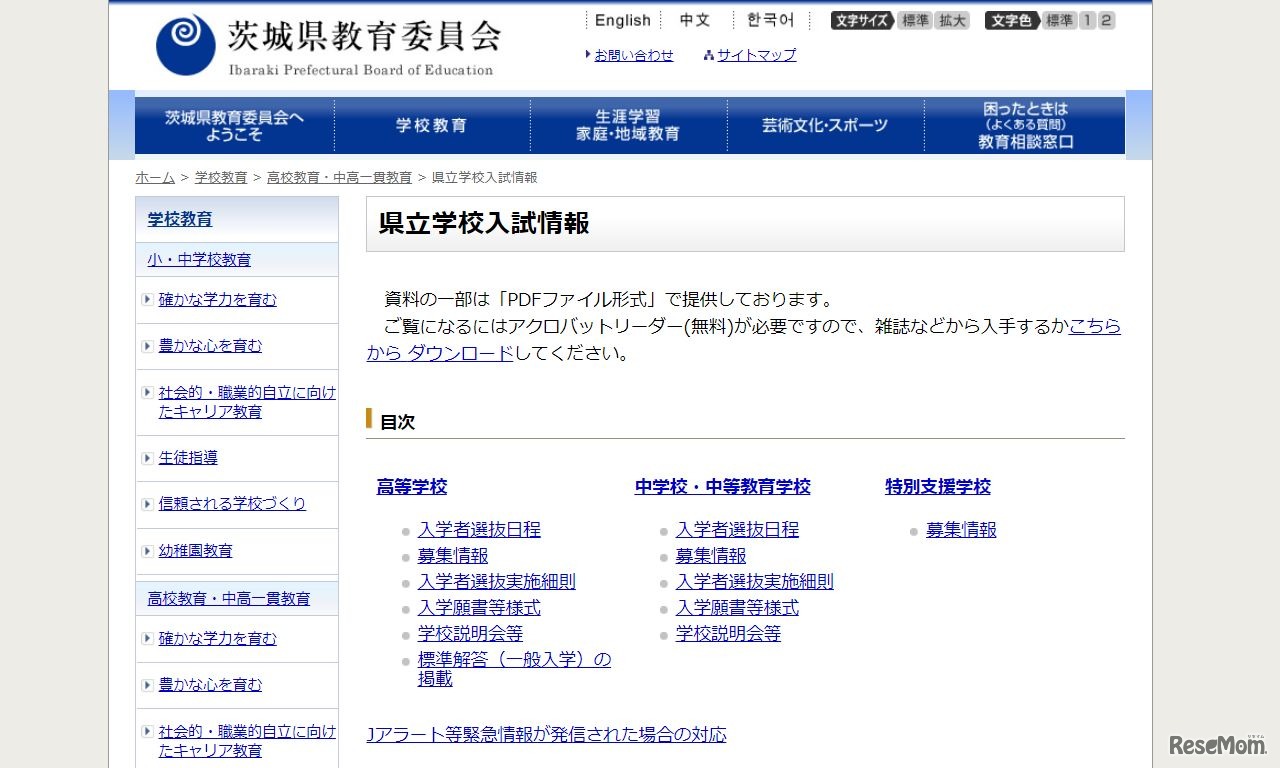1280x768 pixels.
Task: Expand 生徒指導 in the sidebar
Action: [191, 458]
